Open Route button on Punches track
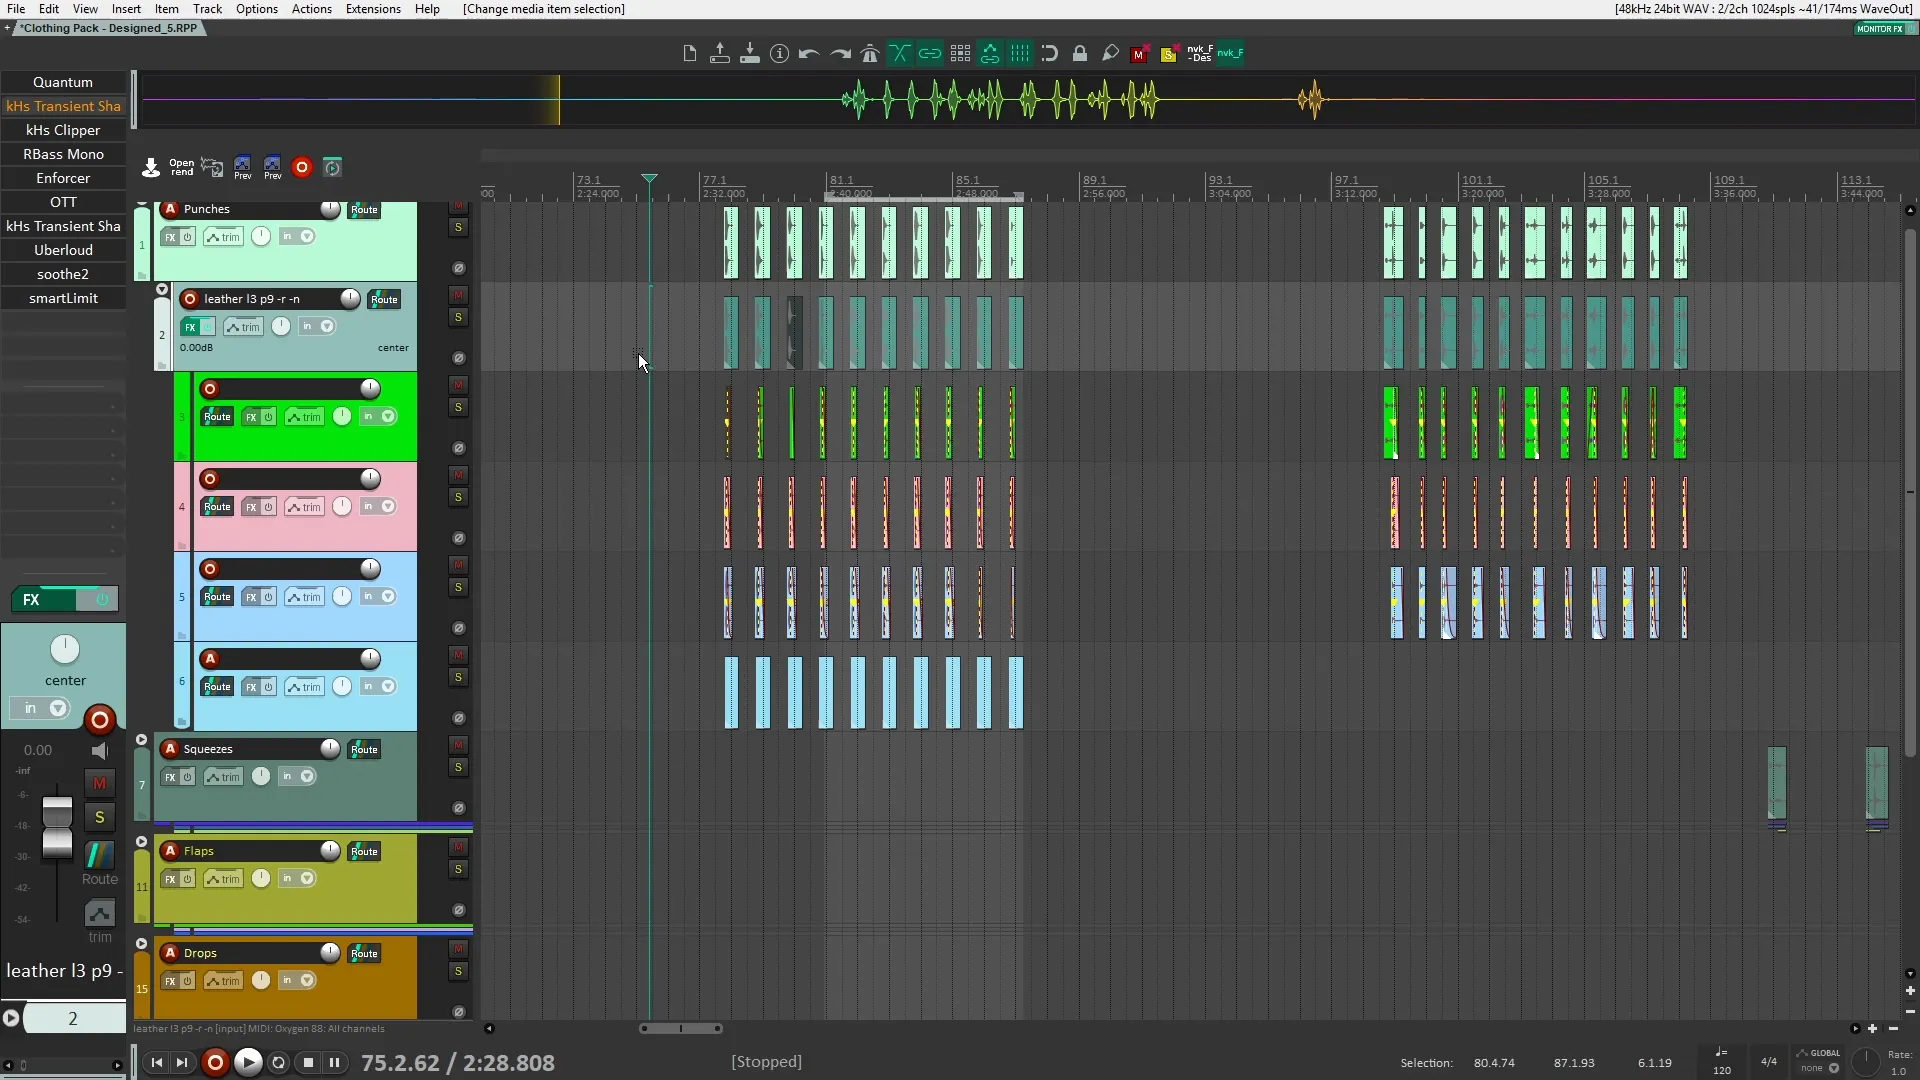Screen dimensions: 1920x1080 (364, 210)
